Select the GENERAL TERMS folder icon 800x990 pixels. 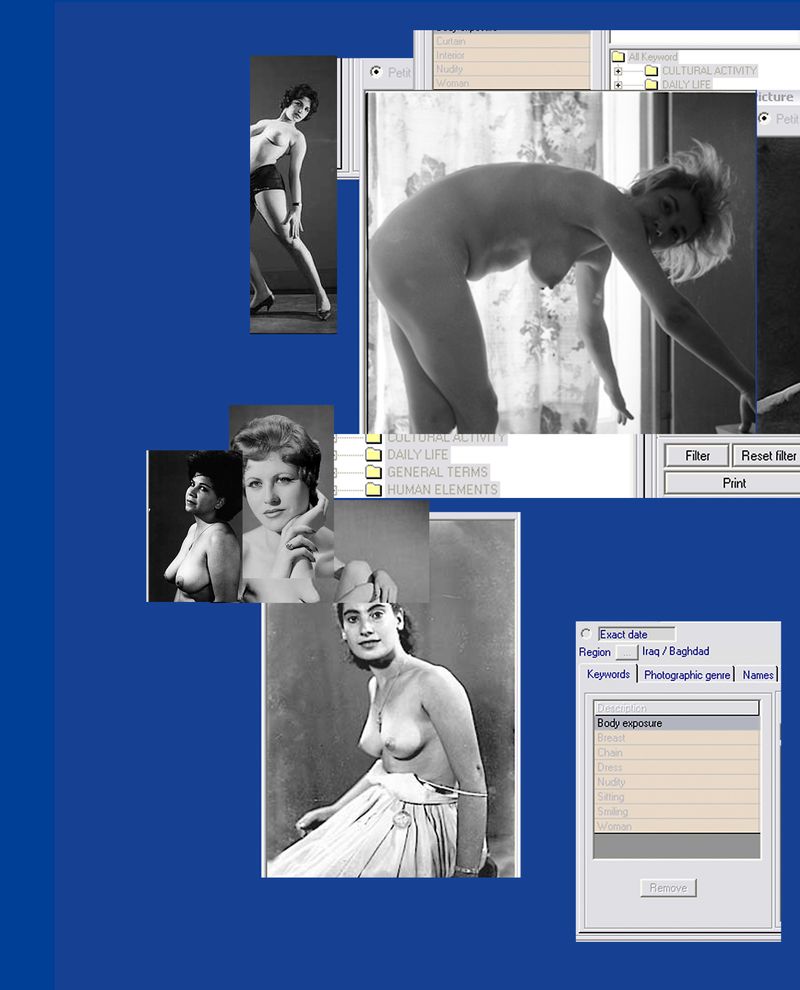(374, 471)
